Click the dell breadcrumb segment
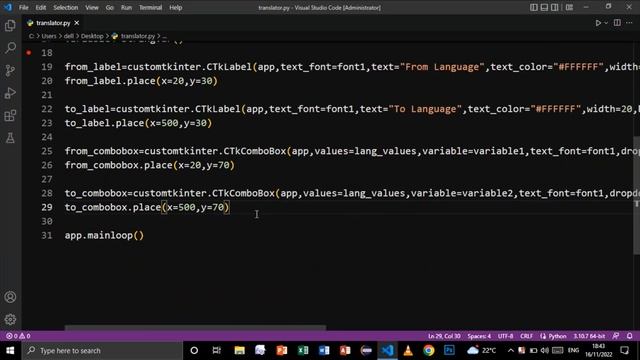640x360 pixels. 69,36
